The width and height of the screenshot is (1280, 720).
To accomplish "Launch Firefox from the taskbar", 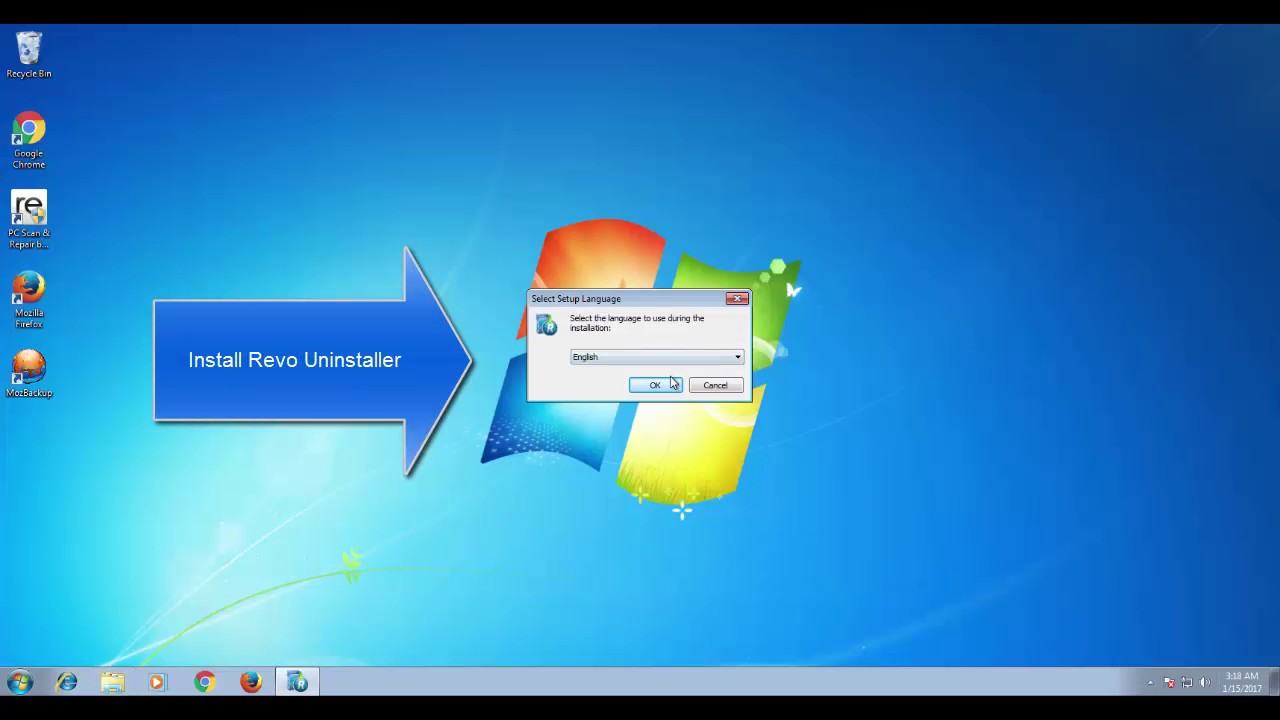I will click(x=250, y=682).
